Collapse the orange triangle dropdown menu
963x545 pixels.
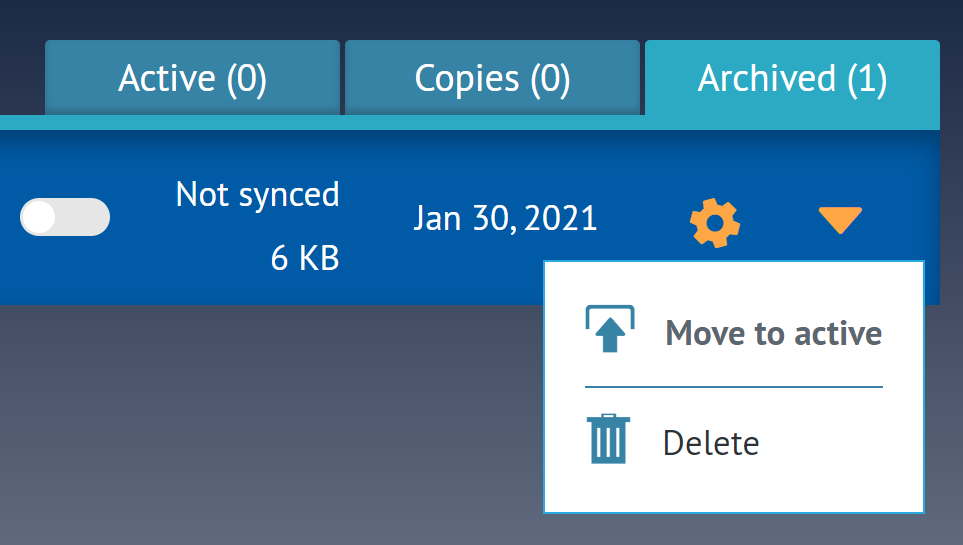839,220
